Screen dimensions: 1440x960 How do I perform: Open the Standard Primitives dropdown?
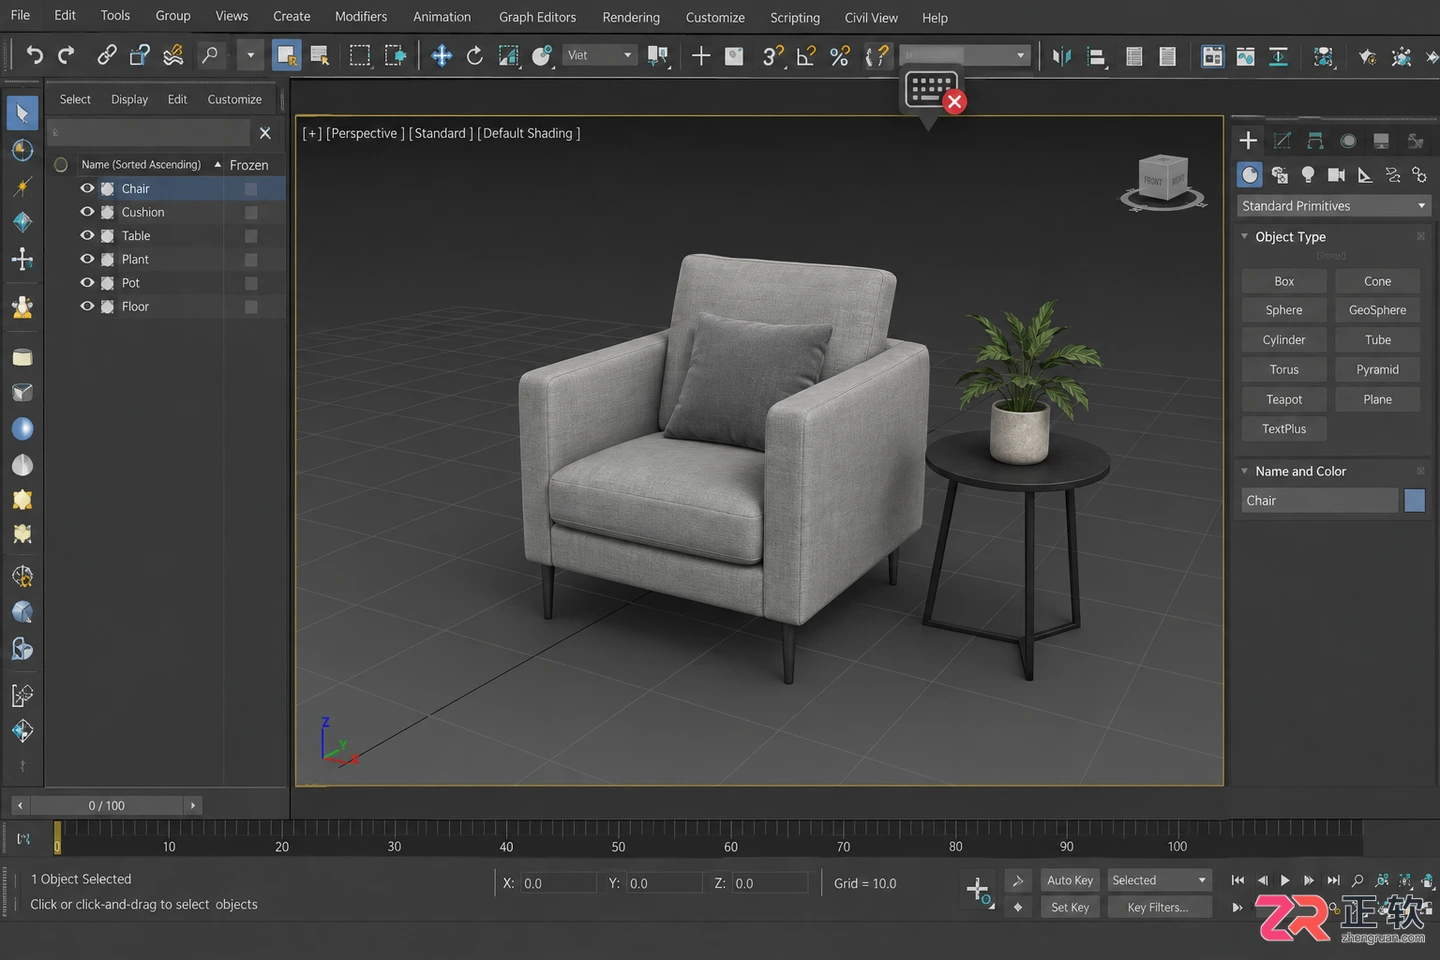(x=1334, y=206)
